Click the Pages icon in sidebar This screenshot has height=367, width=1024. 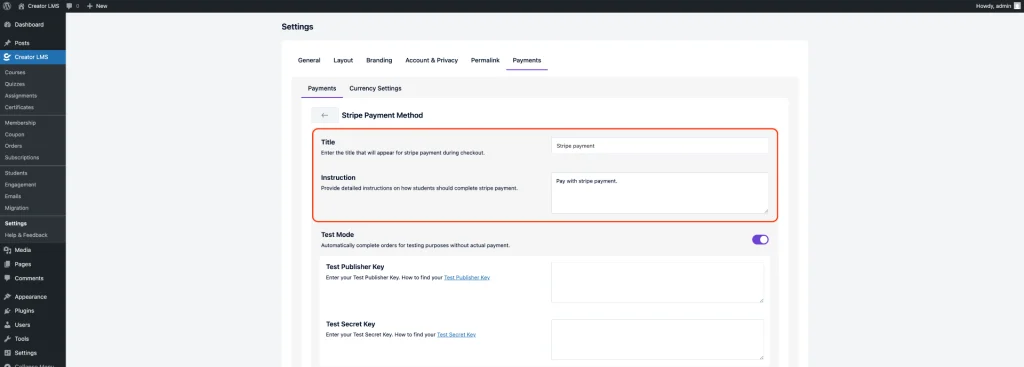point(7,264)
